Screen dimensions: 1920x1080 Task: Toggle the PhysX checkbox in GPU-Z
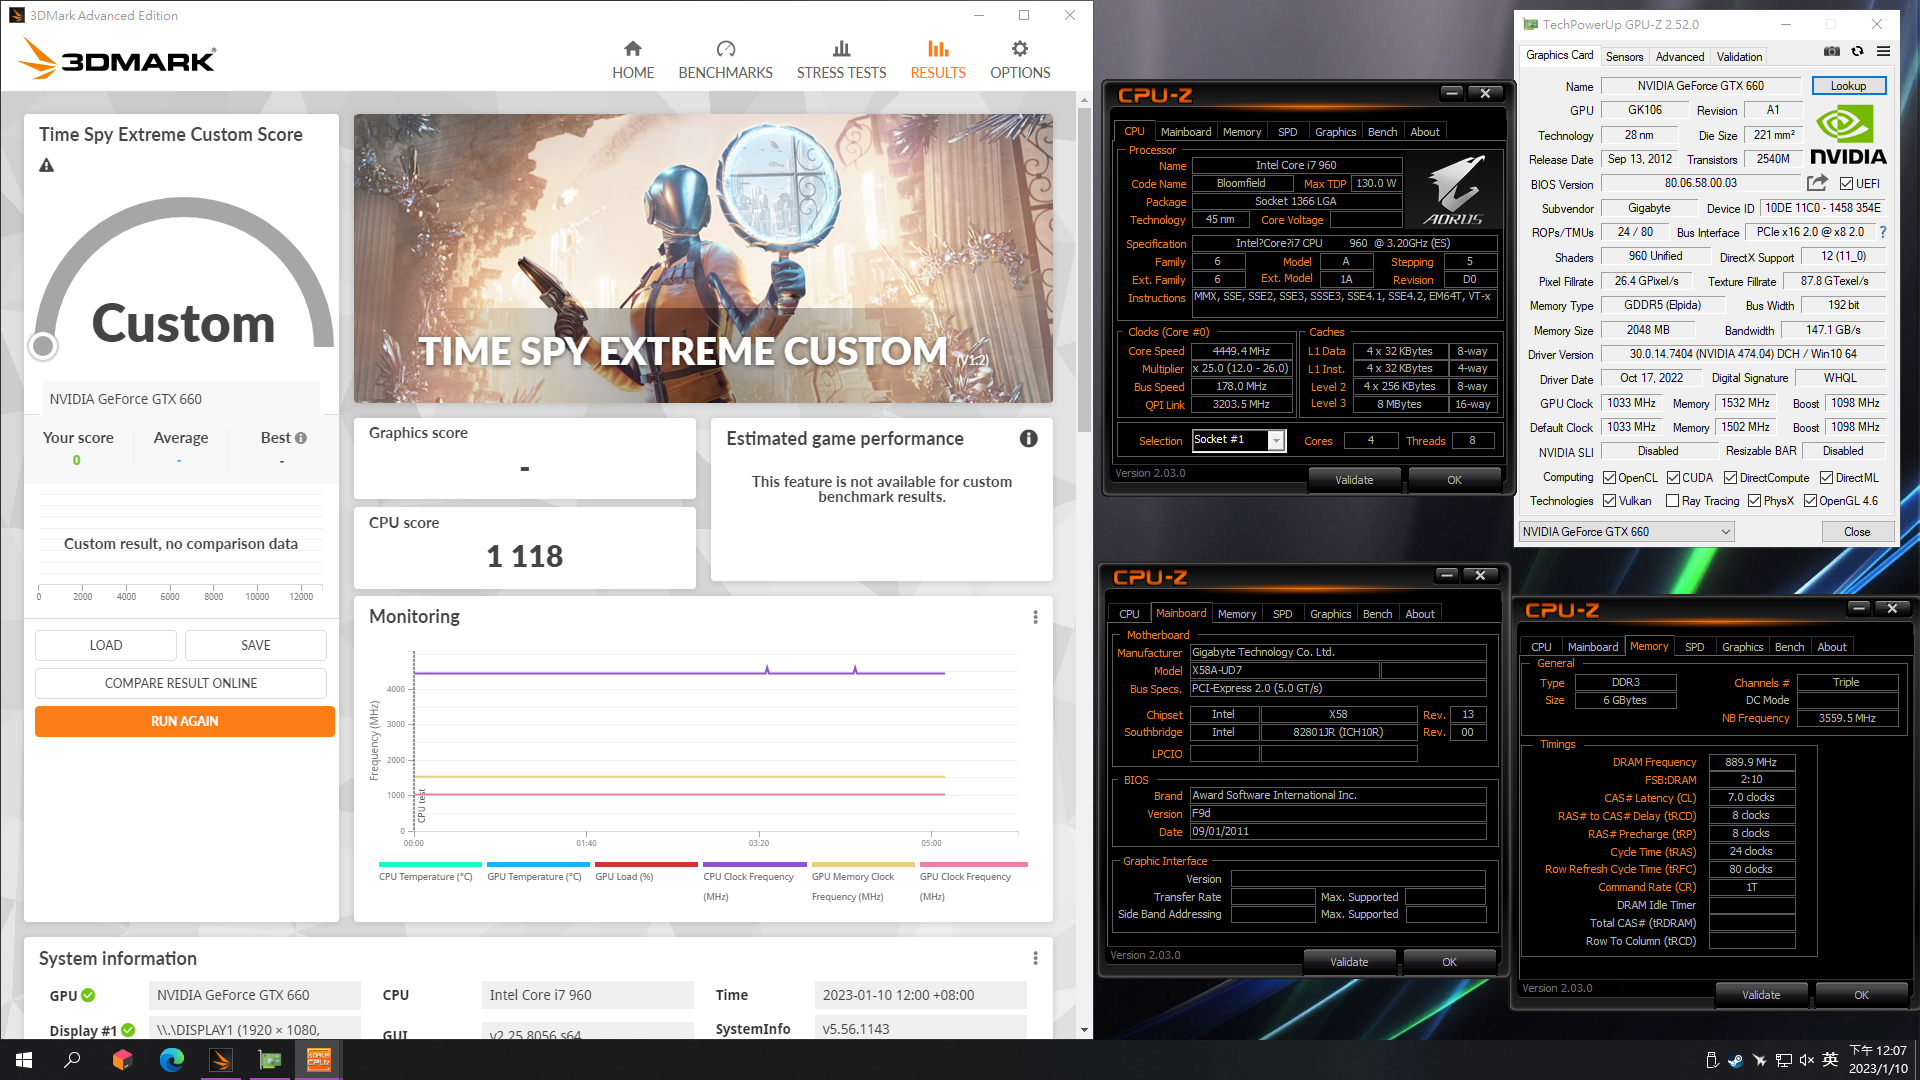click(1754, 501)
